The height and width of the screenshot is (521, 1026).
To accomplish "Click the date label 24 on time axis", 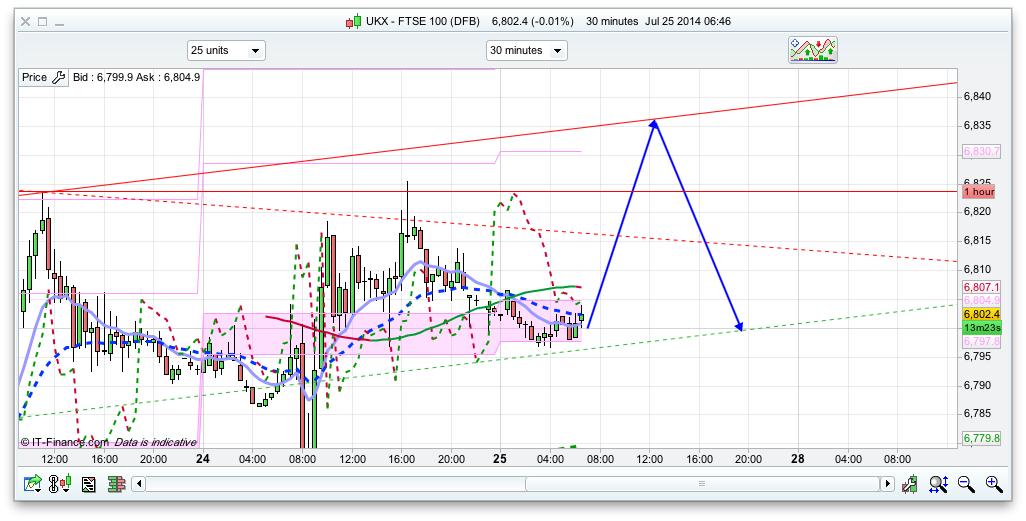I will pyautogui.click(x=203, y=459).
